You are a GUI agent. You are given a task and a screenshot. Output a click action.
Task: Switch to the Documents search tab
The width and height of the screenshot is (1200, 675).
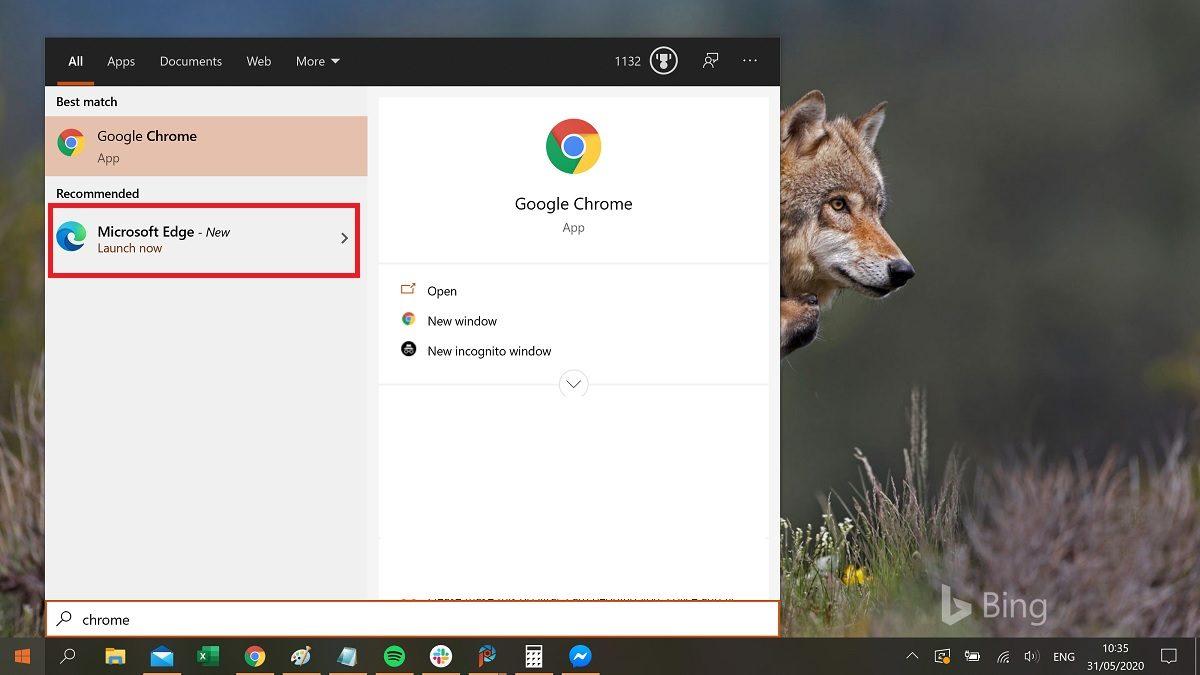pyautogui.click(x=190, y=61)
